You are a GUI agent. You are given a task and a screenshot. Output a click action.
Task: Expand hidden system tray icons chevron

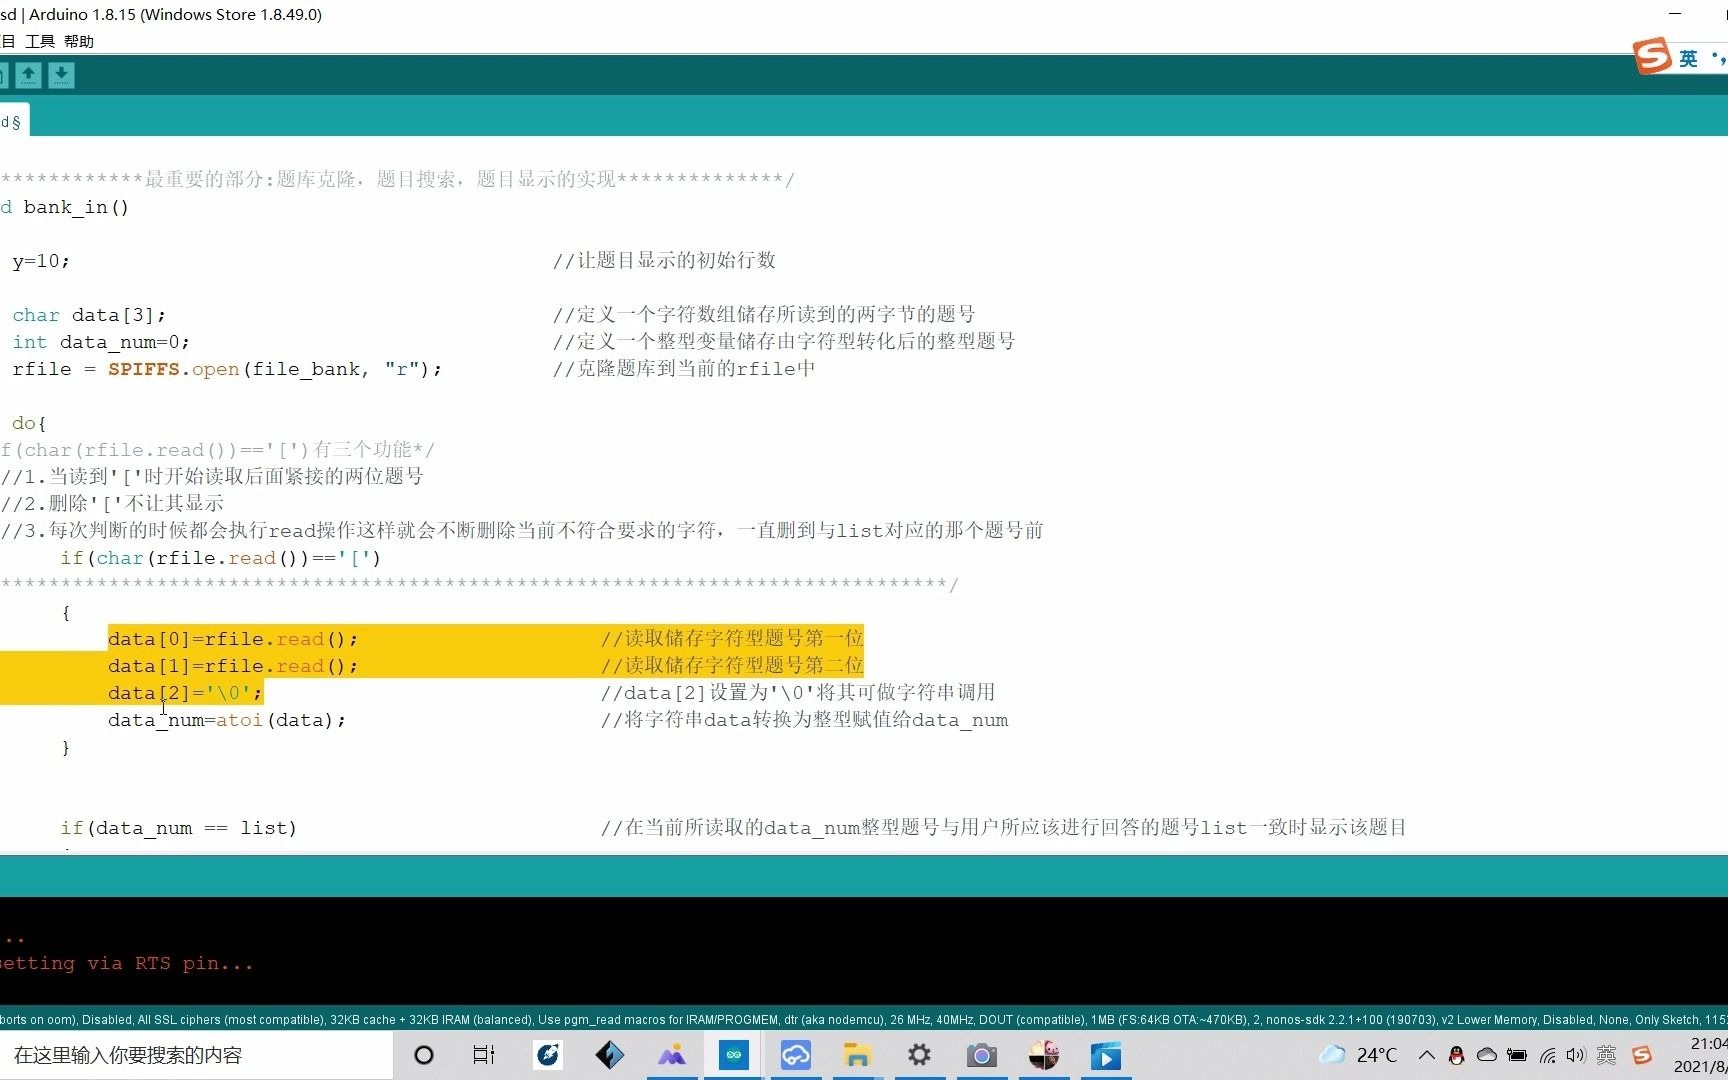tap(1427, 1055)
